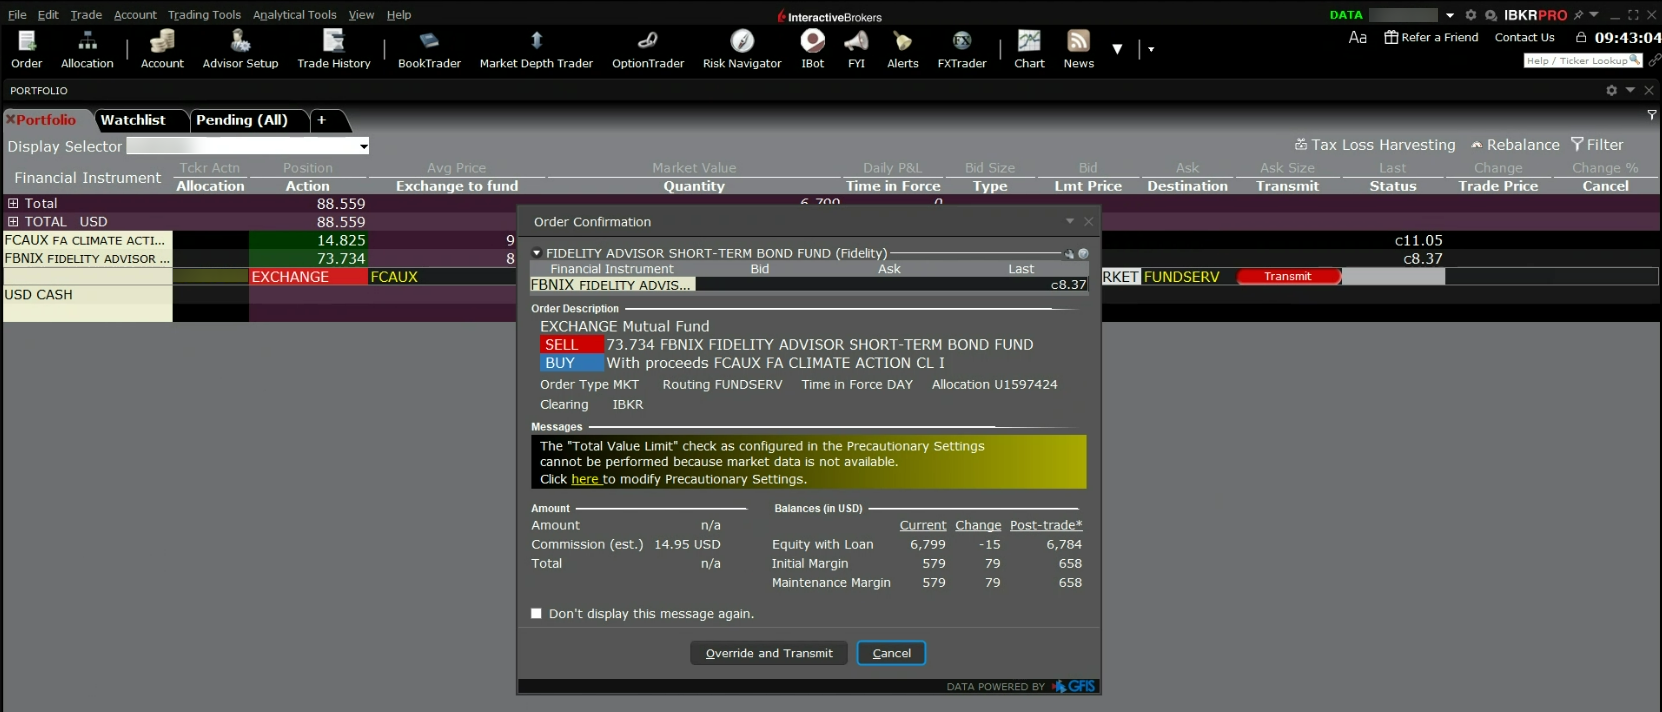Launch FXTrader

pyautogui.click(x=962, y=49)
